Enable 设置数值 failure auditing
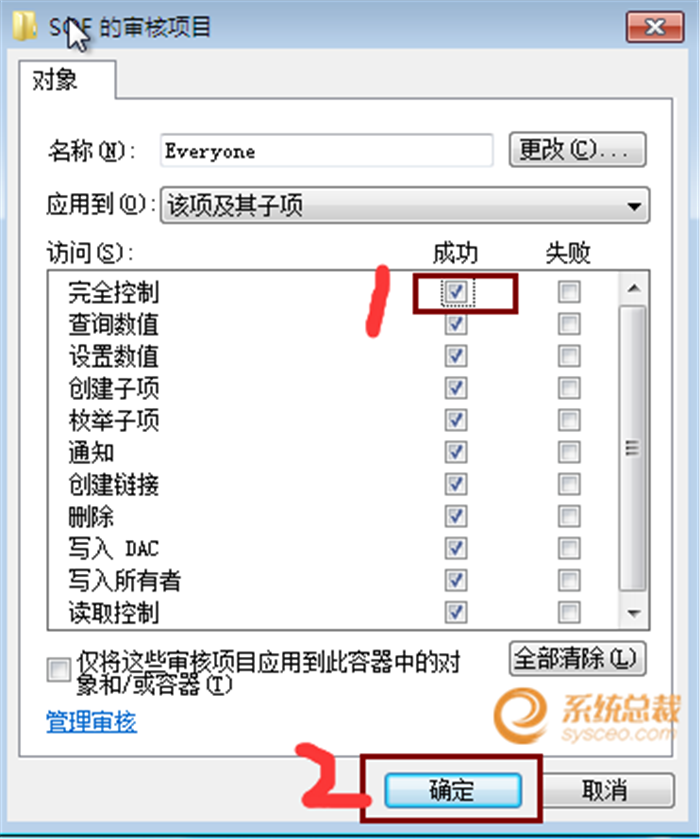This screenshot has height=839, width=700. click(569, 356)
